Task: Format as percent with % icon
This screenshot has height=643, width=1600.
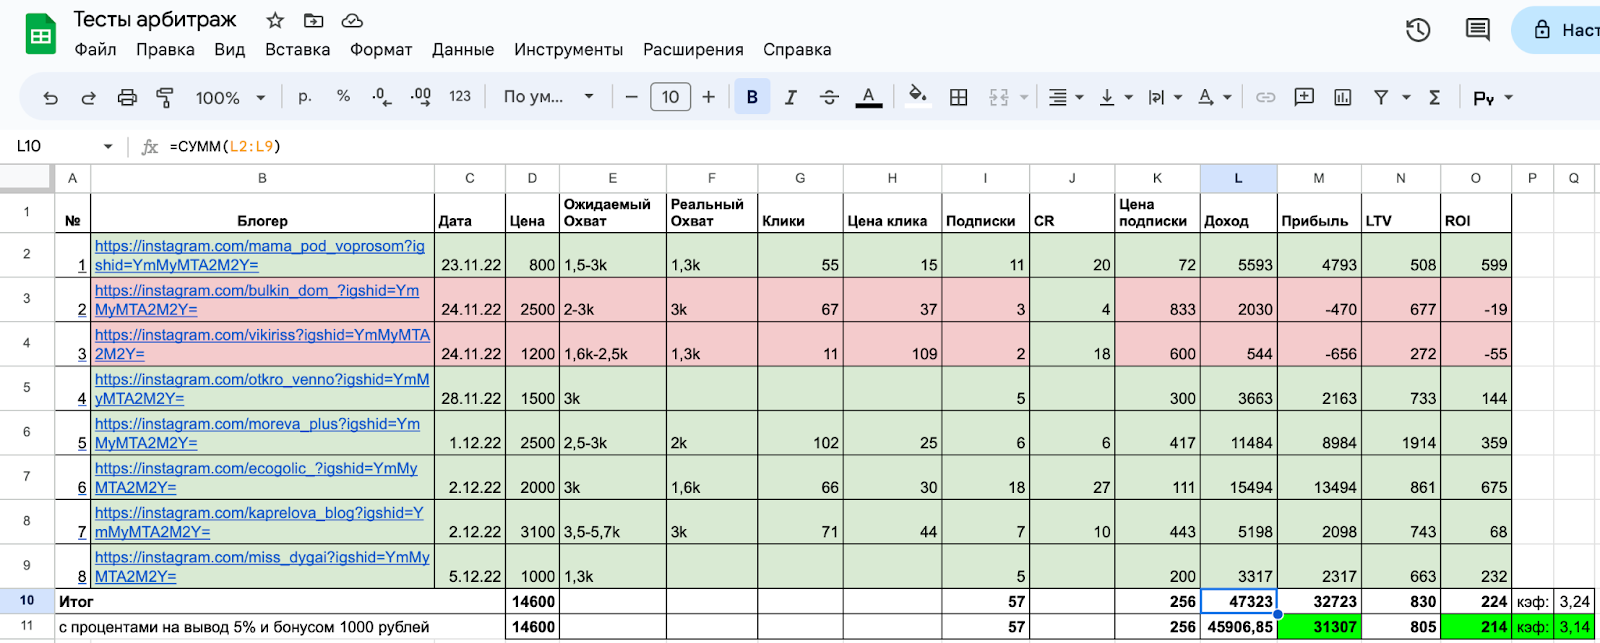Action: point(343,96)
